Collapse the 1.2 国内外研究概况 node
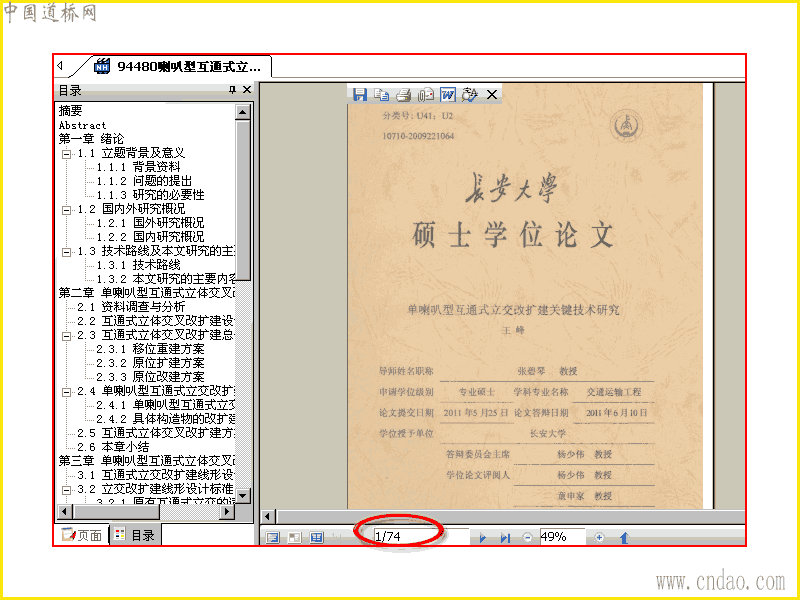 coord(66,210)
